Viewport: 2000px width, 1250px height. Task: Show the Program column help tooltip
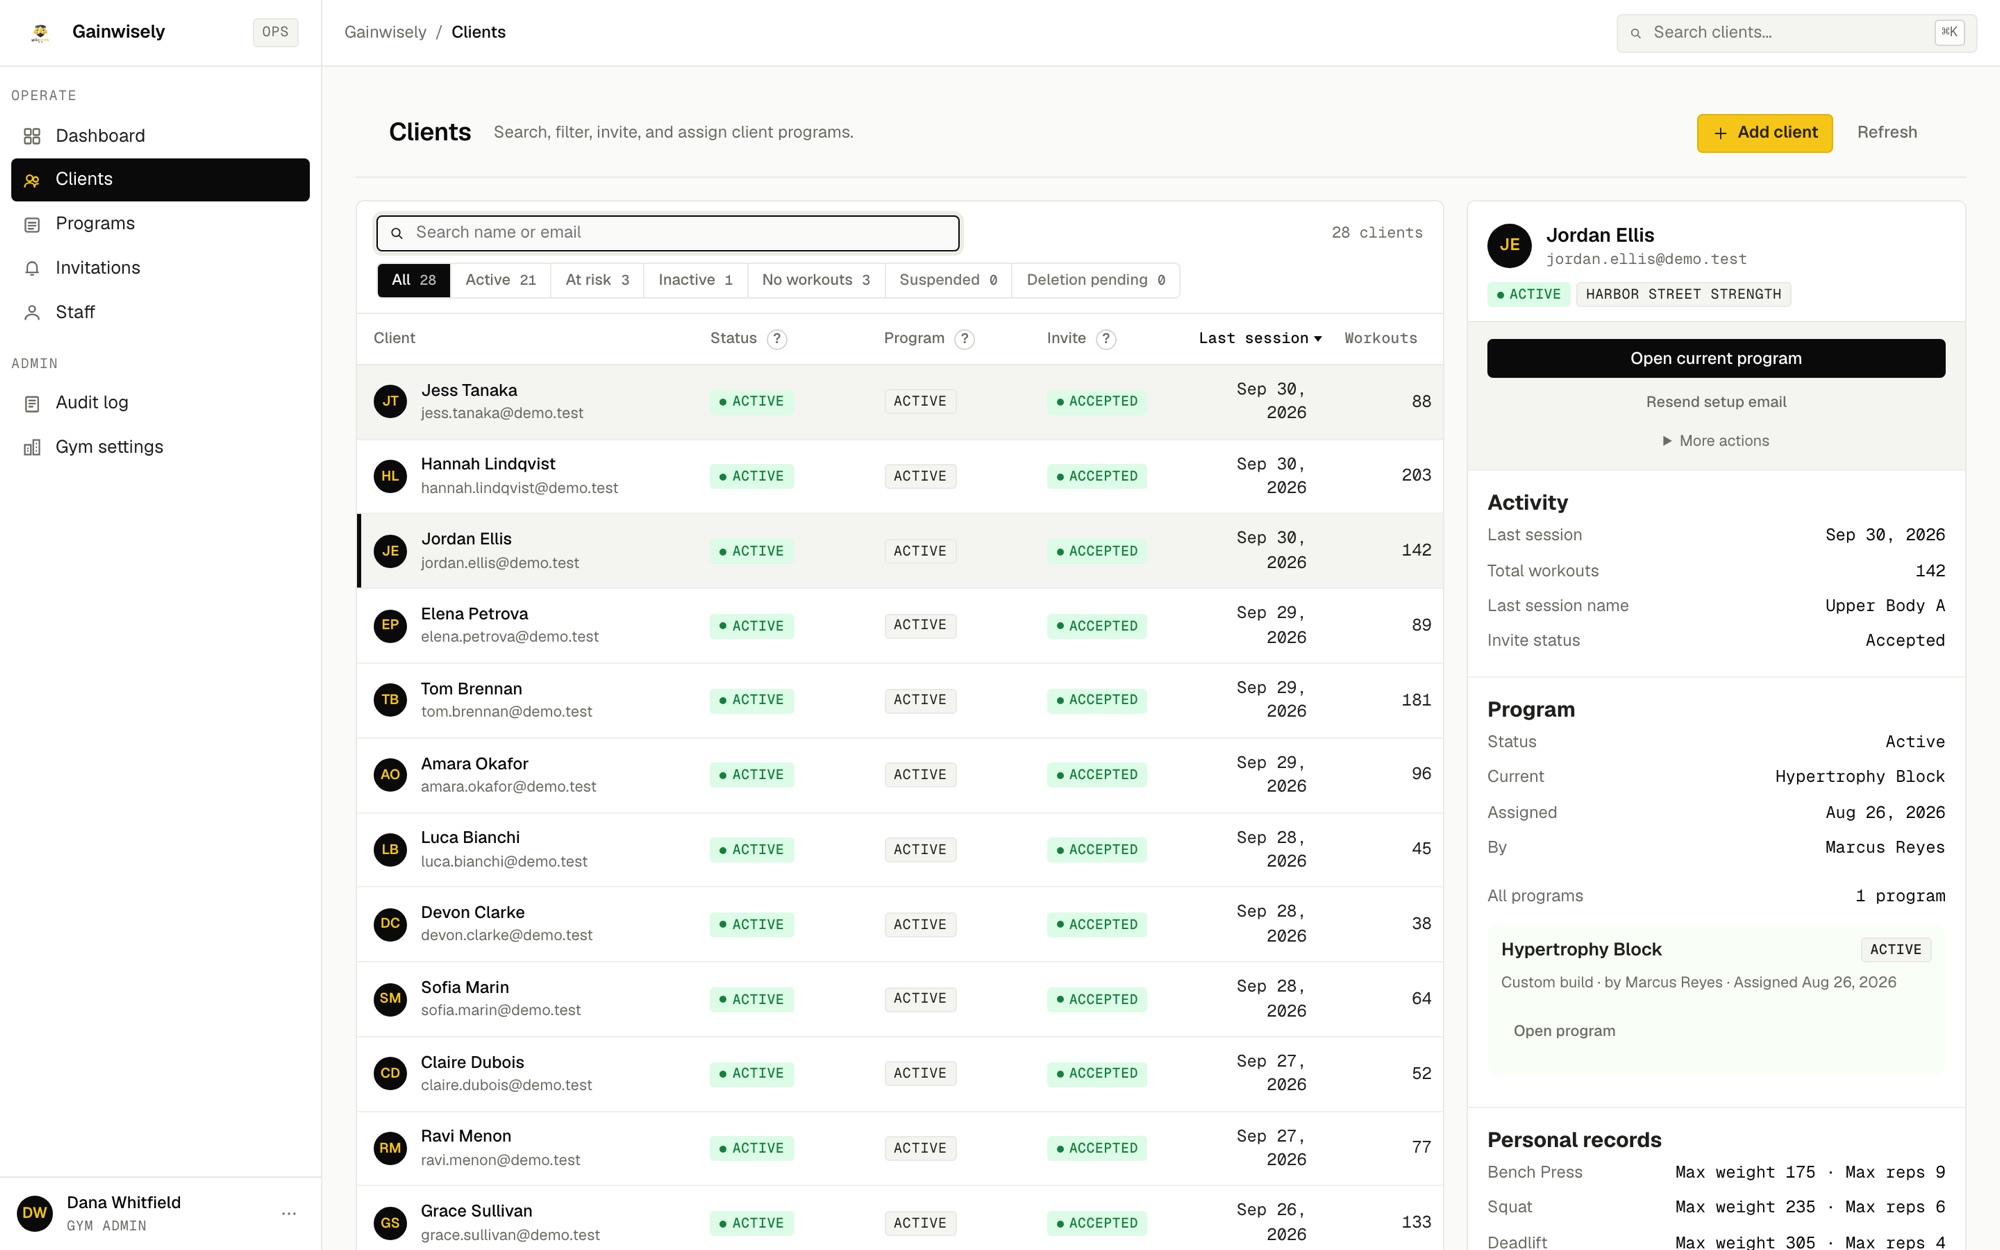pyautogui.click(x=964, y=339)
